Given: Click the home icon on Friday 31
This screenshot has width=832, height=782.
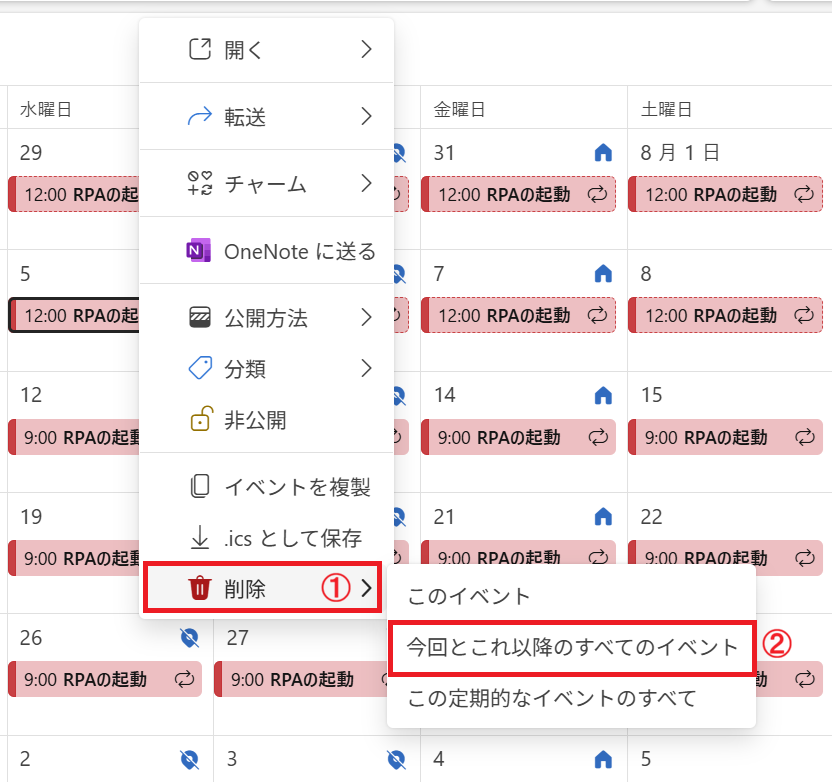Looking at the screenshot, I should coord(603,153).
